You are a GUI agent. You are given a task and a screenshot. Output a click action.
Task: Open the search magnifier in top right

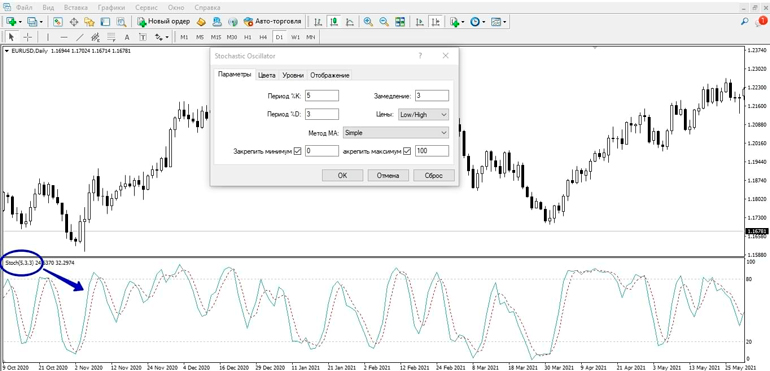745,22
